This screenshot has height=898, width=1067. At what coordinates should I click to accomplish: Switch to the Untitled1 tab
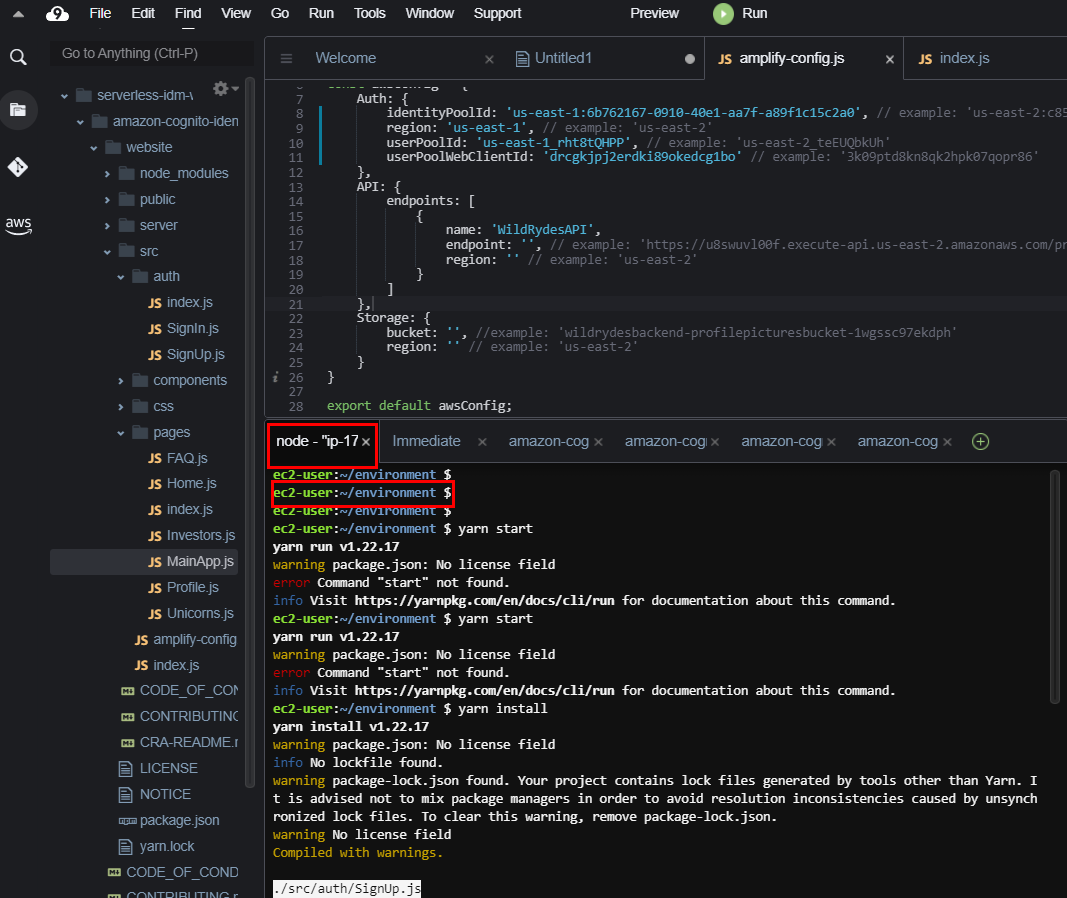click(563, 59)
